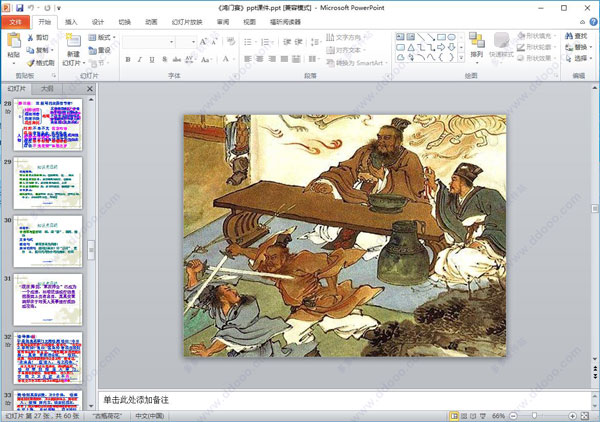Screen dimensions: 600x422
Task: Open the 文件 File tab
Action: tap(15, 22)
